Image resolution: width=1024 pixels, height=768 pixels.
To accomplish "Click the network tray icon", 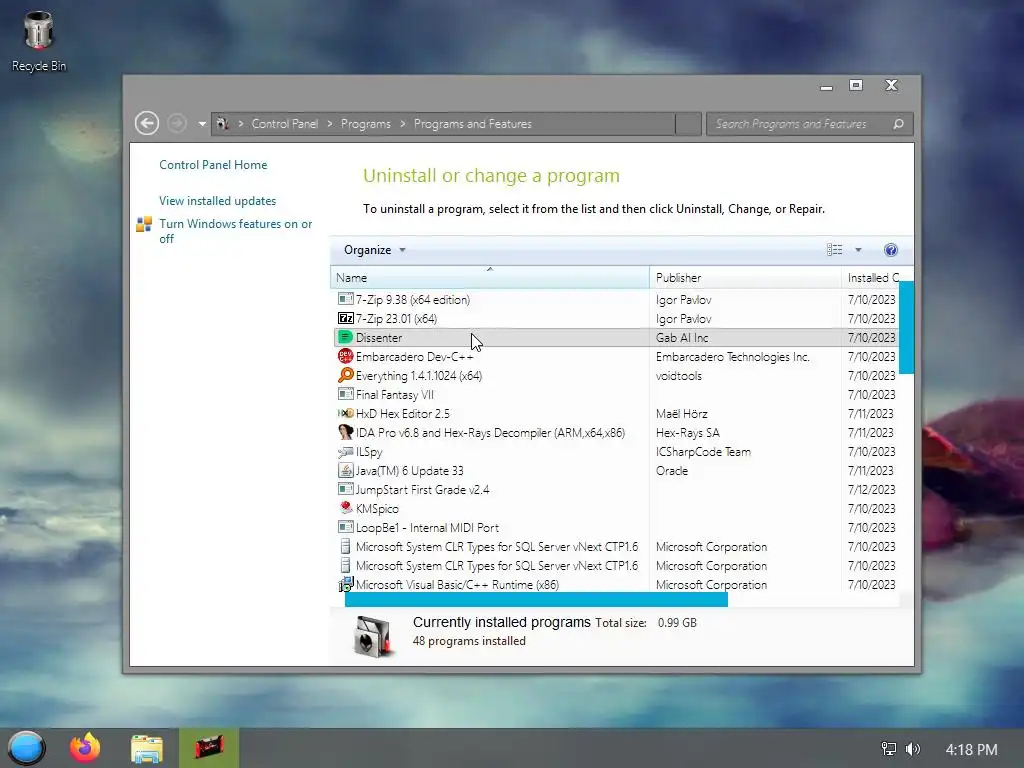I will point(889,749).
